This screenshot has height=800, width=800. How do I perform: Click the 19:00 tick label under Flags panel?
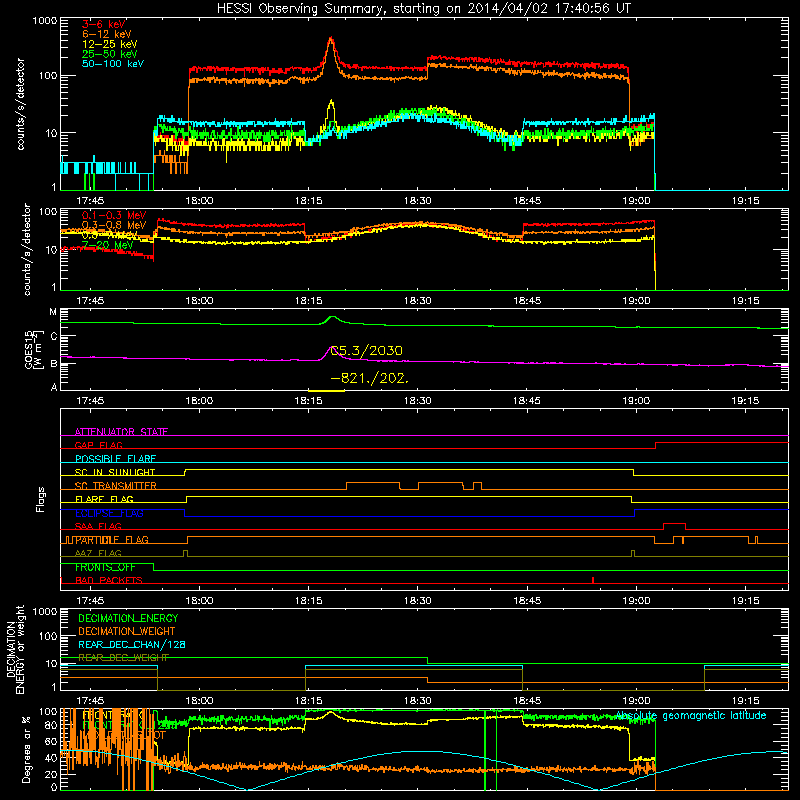pos(636,601)
